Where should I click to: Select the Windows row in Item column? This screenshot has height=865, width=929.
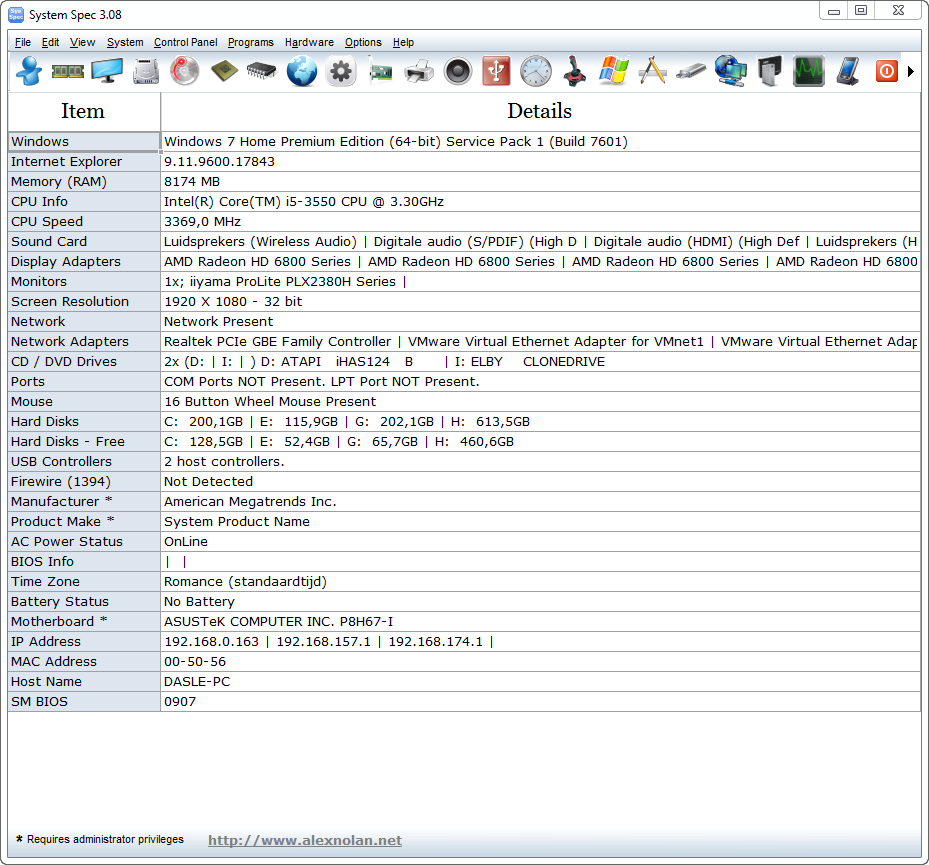click(83, 142)
